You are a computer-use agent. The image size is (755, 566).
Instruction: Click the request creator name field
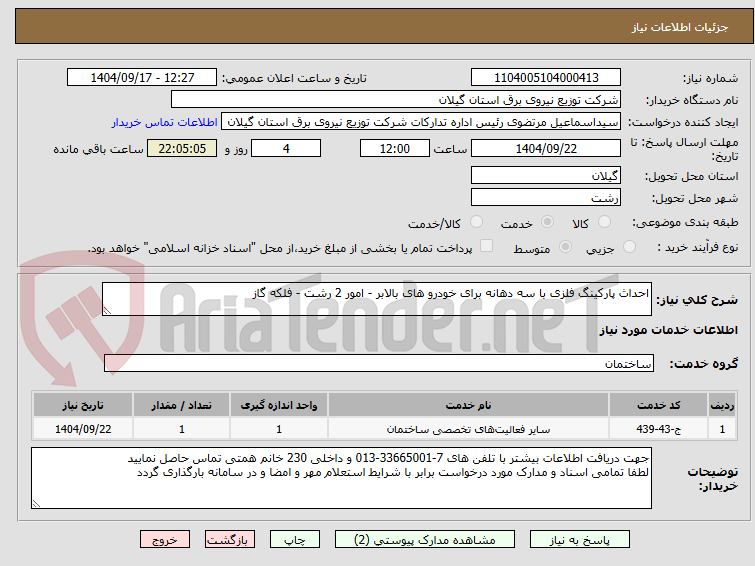point(421,122)
